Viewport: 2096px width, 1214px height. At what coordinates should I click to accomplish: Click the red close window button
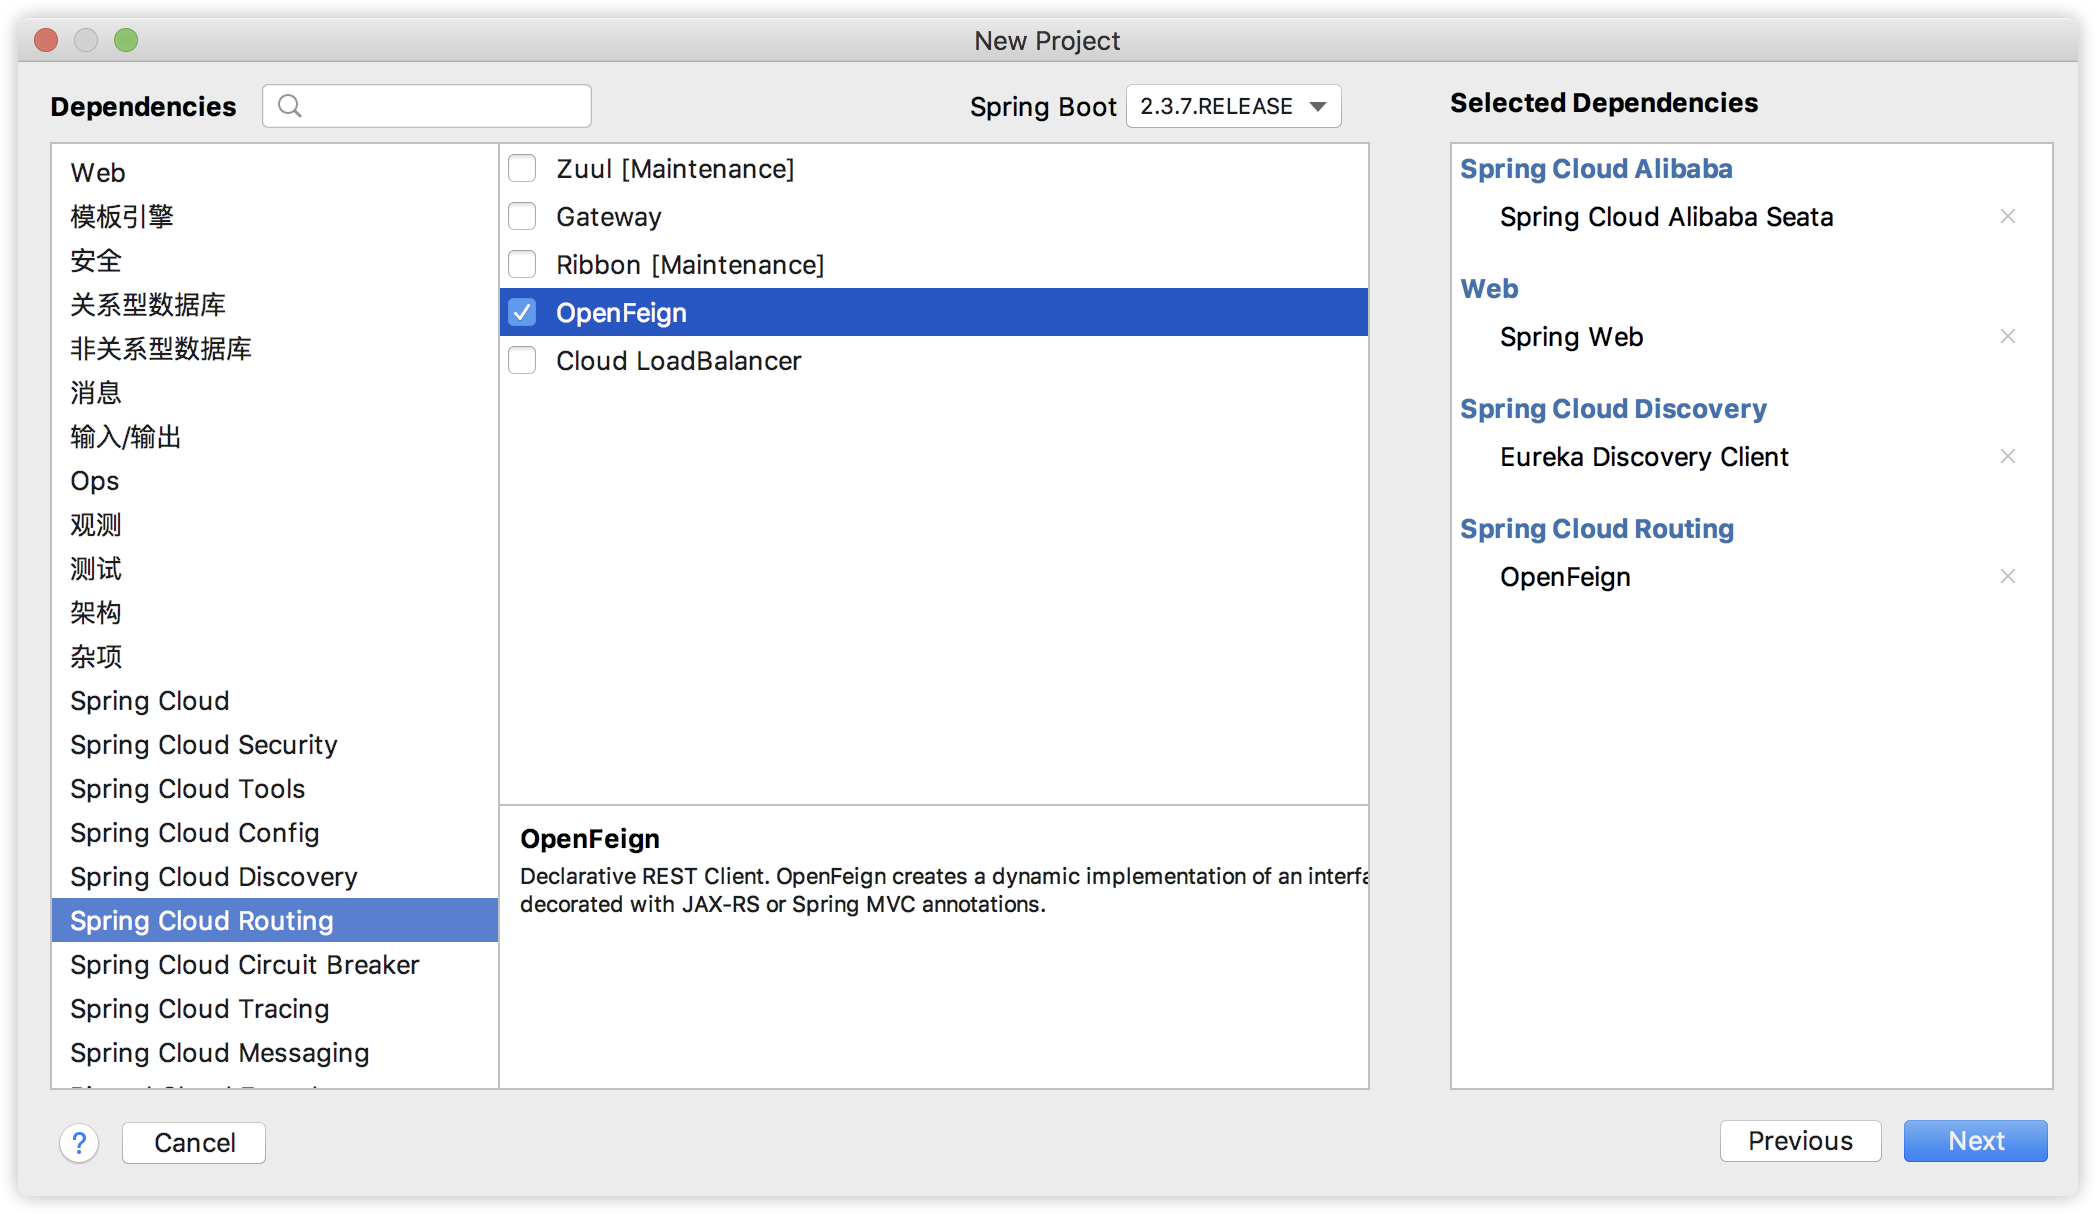pyautogui.click(x=46, y=40)
